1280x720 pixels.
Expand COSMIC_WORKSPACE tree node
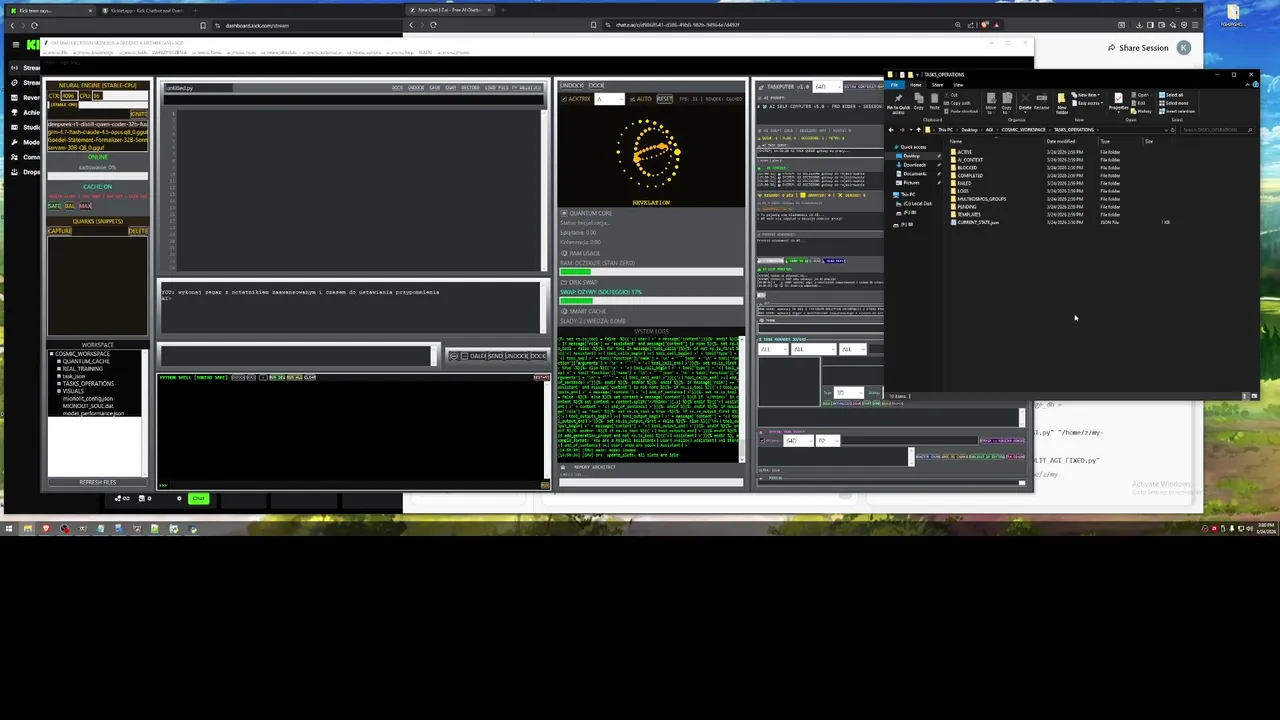[x=52, y=354]
